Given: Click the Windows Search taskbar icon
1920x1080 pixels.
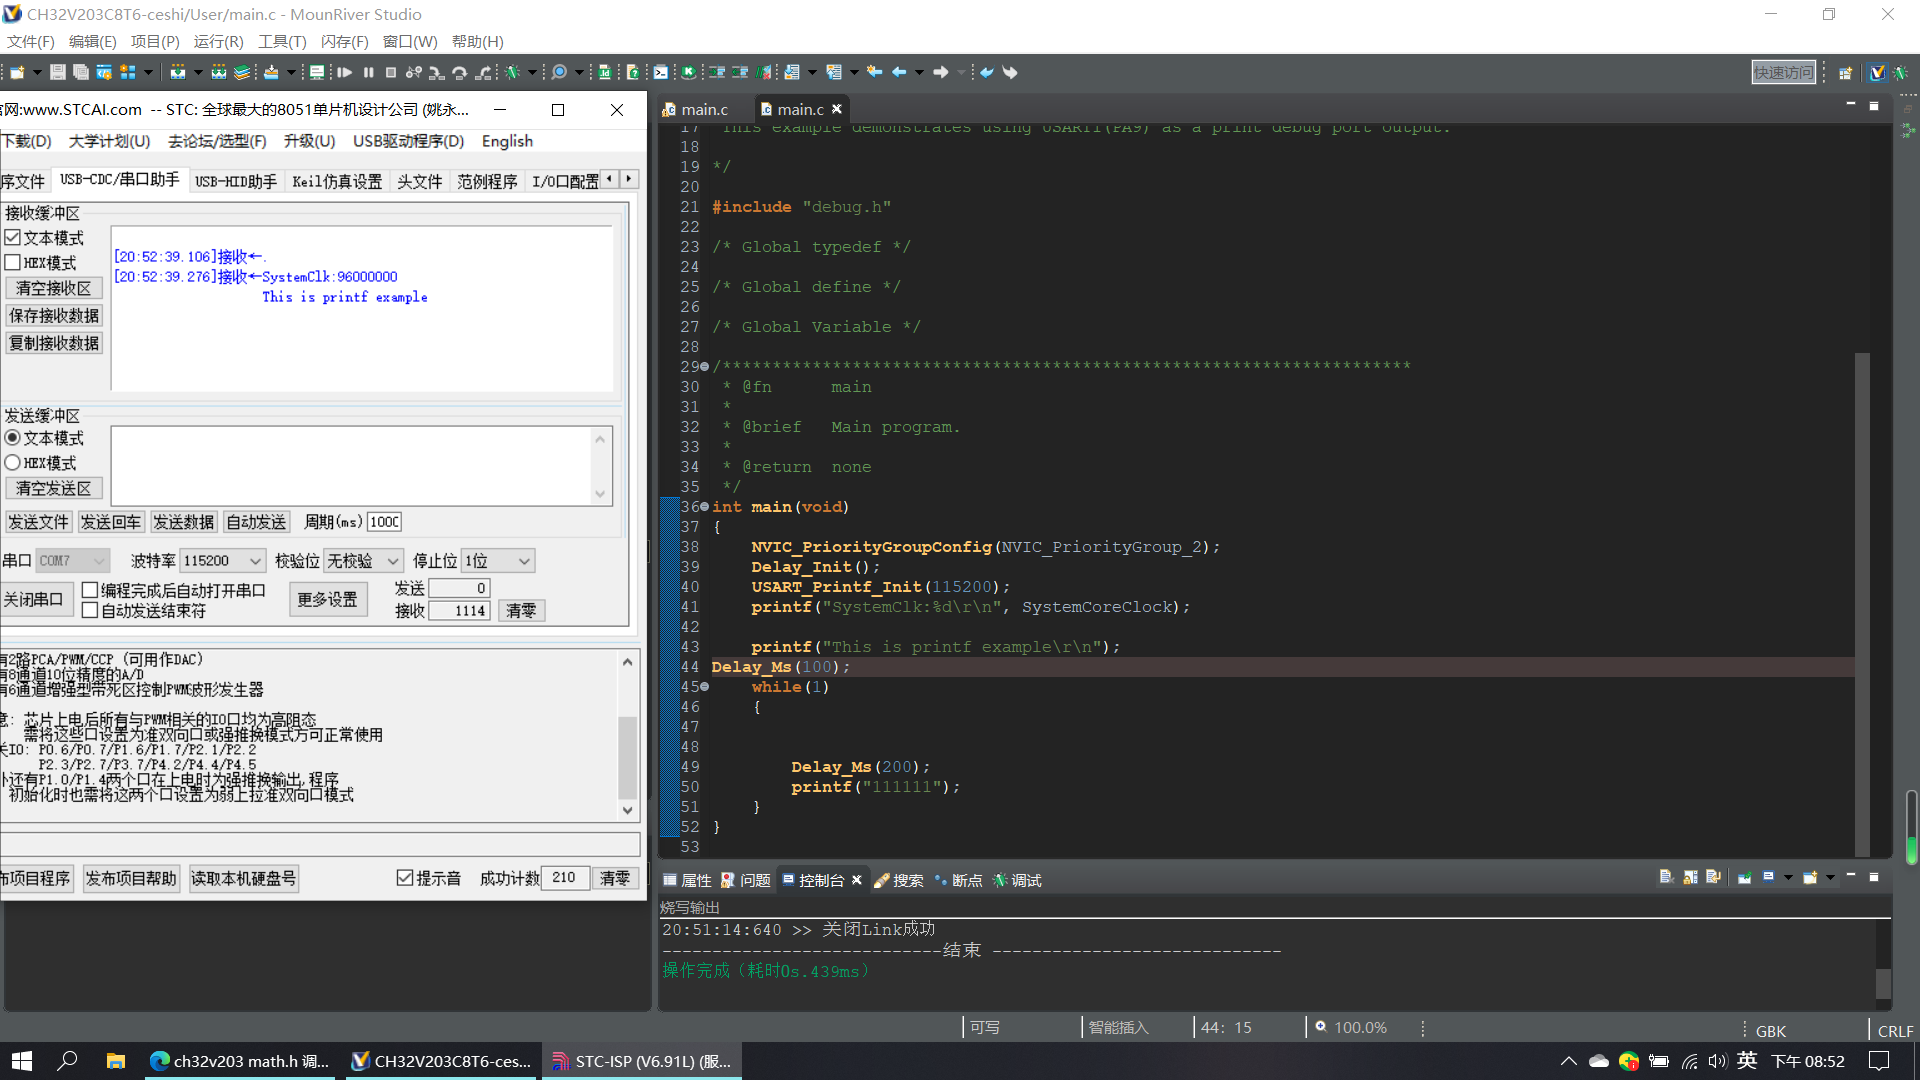Looking at the screenshot, I should [x=67, y=1061].
